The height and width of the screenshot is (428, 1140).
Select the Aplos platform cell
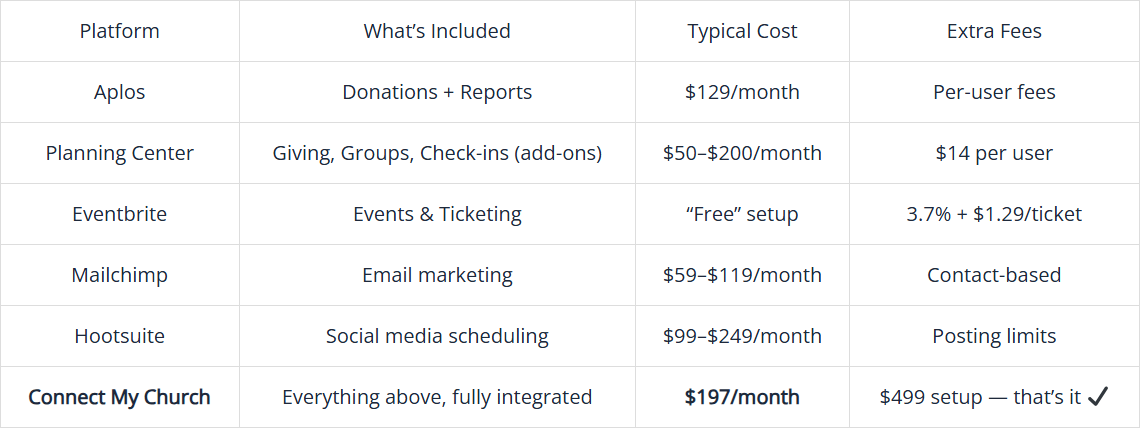coord(119,92)
